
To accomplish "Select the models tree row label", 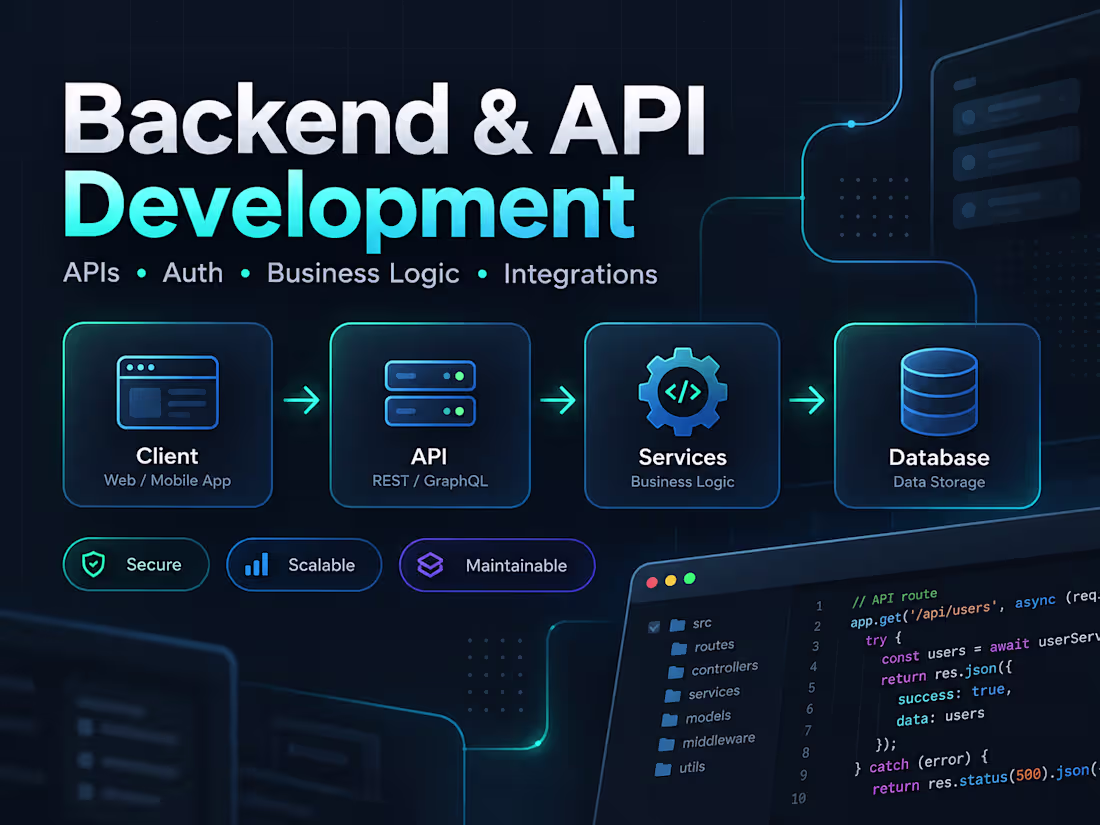I will tap(708, 716).
